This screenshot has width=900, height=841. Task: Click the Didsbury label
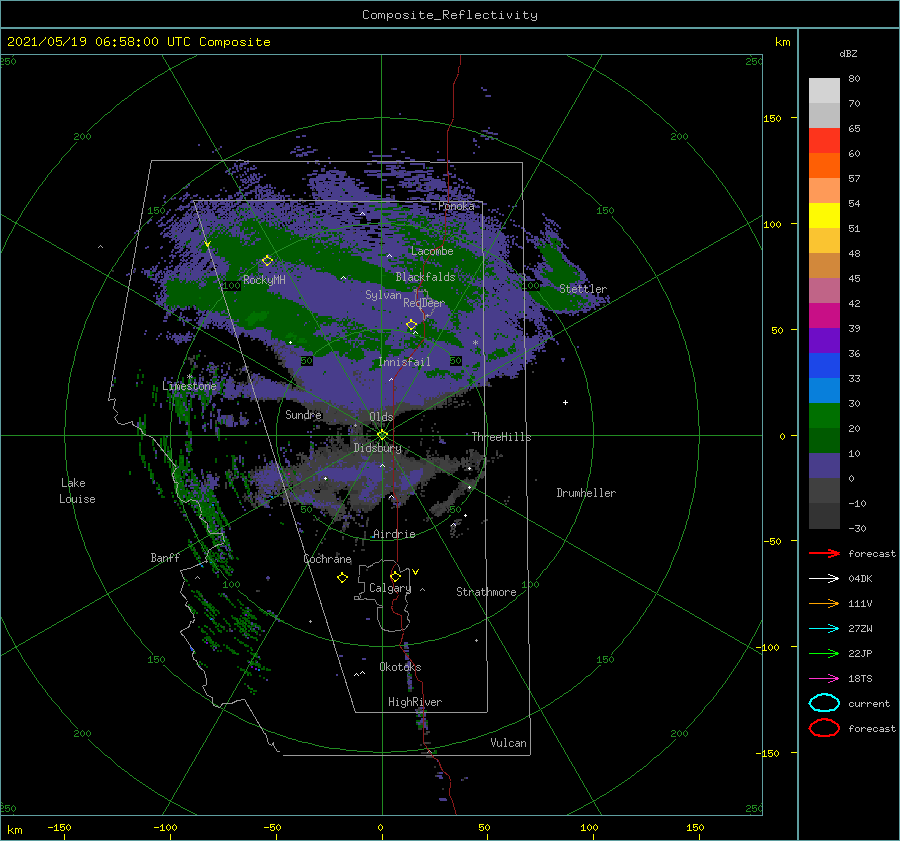[x=377, y=448]
